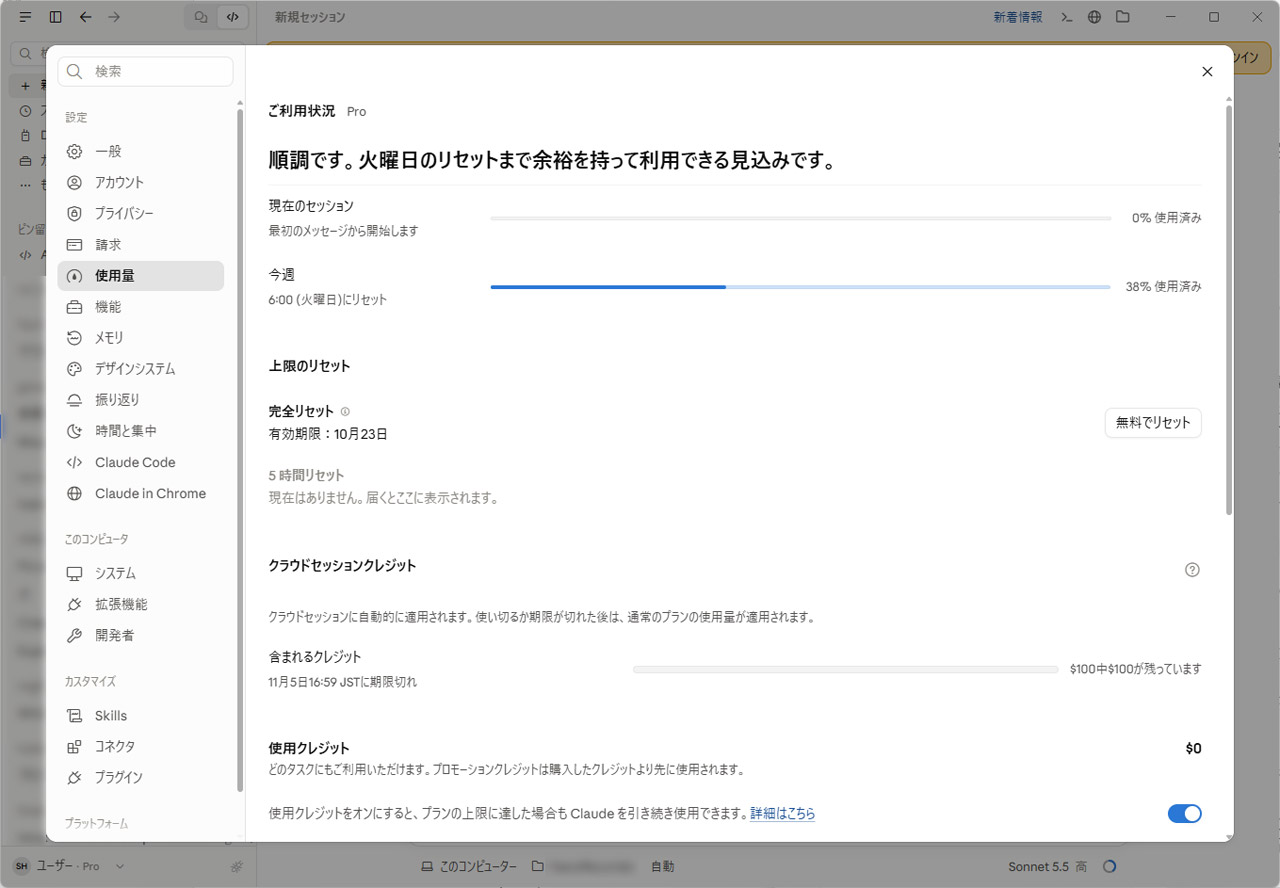Open the アカウント settings section
The width and height of the screenshot is (1280, 888).
141,183
